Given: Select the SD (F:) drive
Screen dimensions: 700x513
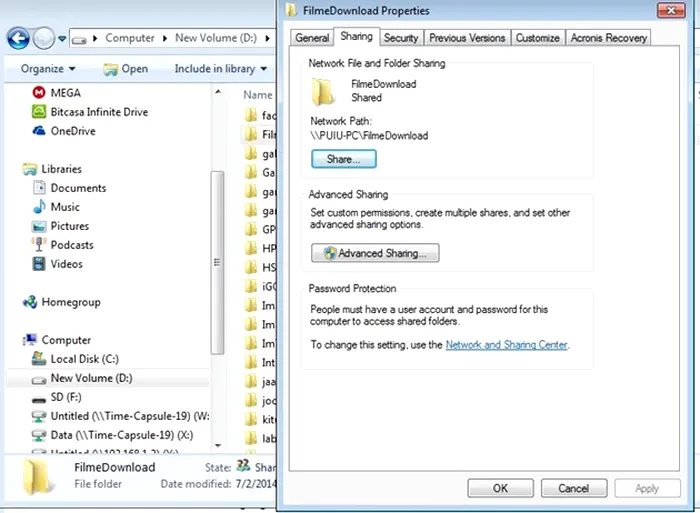Looking at the screenshot, I should (56, 397).
